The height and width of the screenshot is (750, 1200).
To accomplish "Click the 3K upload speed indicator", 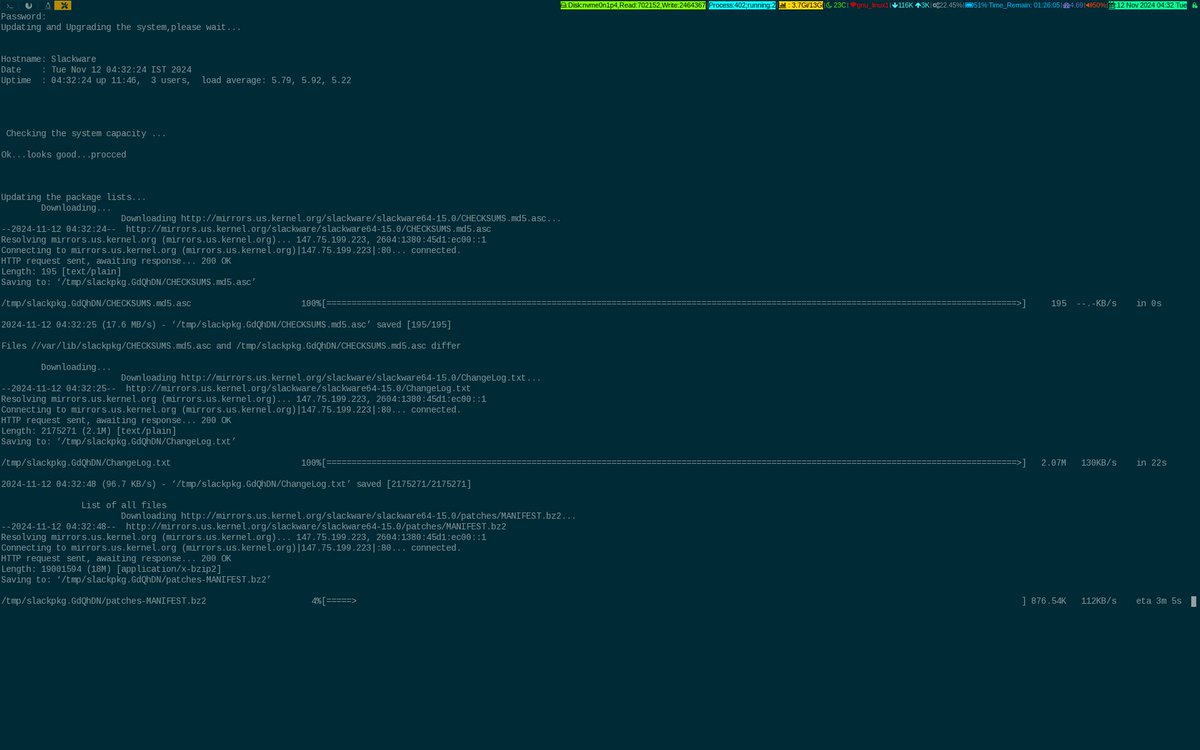I will point(923,5).
